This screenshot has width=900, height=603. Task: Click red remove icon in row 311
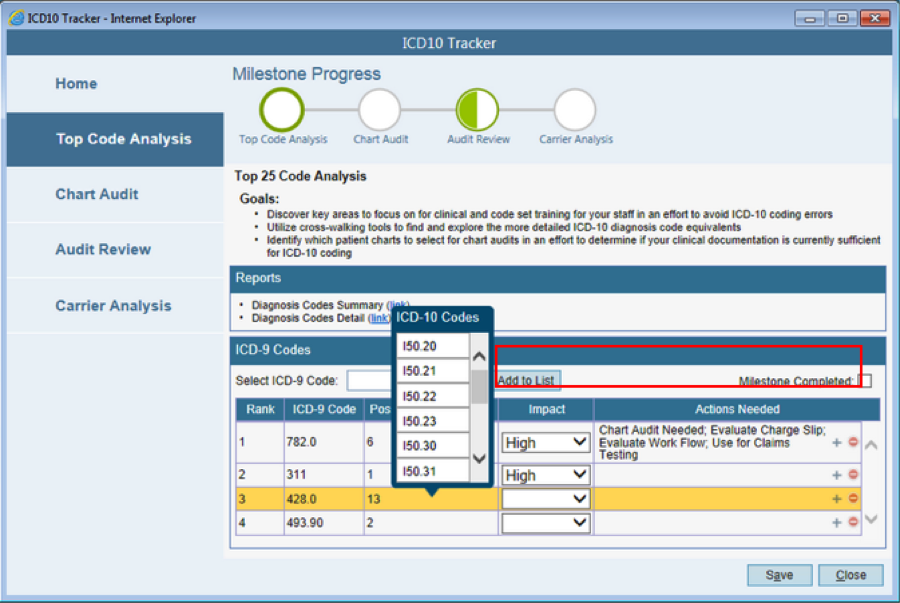(853, 474)
